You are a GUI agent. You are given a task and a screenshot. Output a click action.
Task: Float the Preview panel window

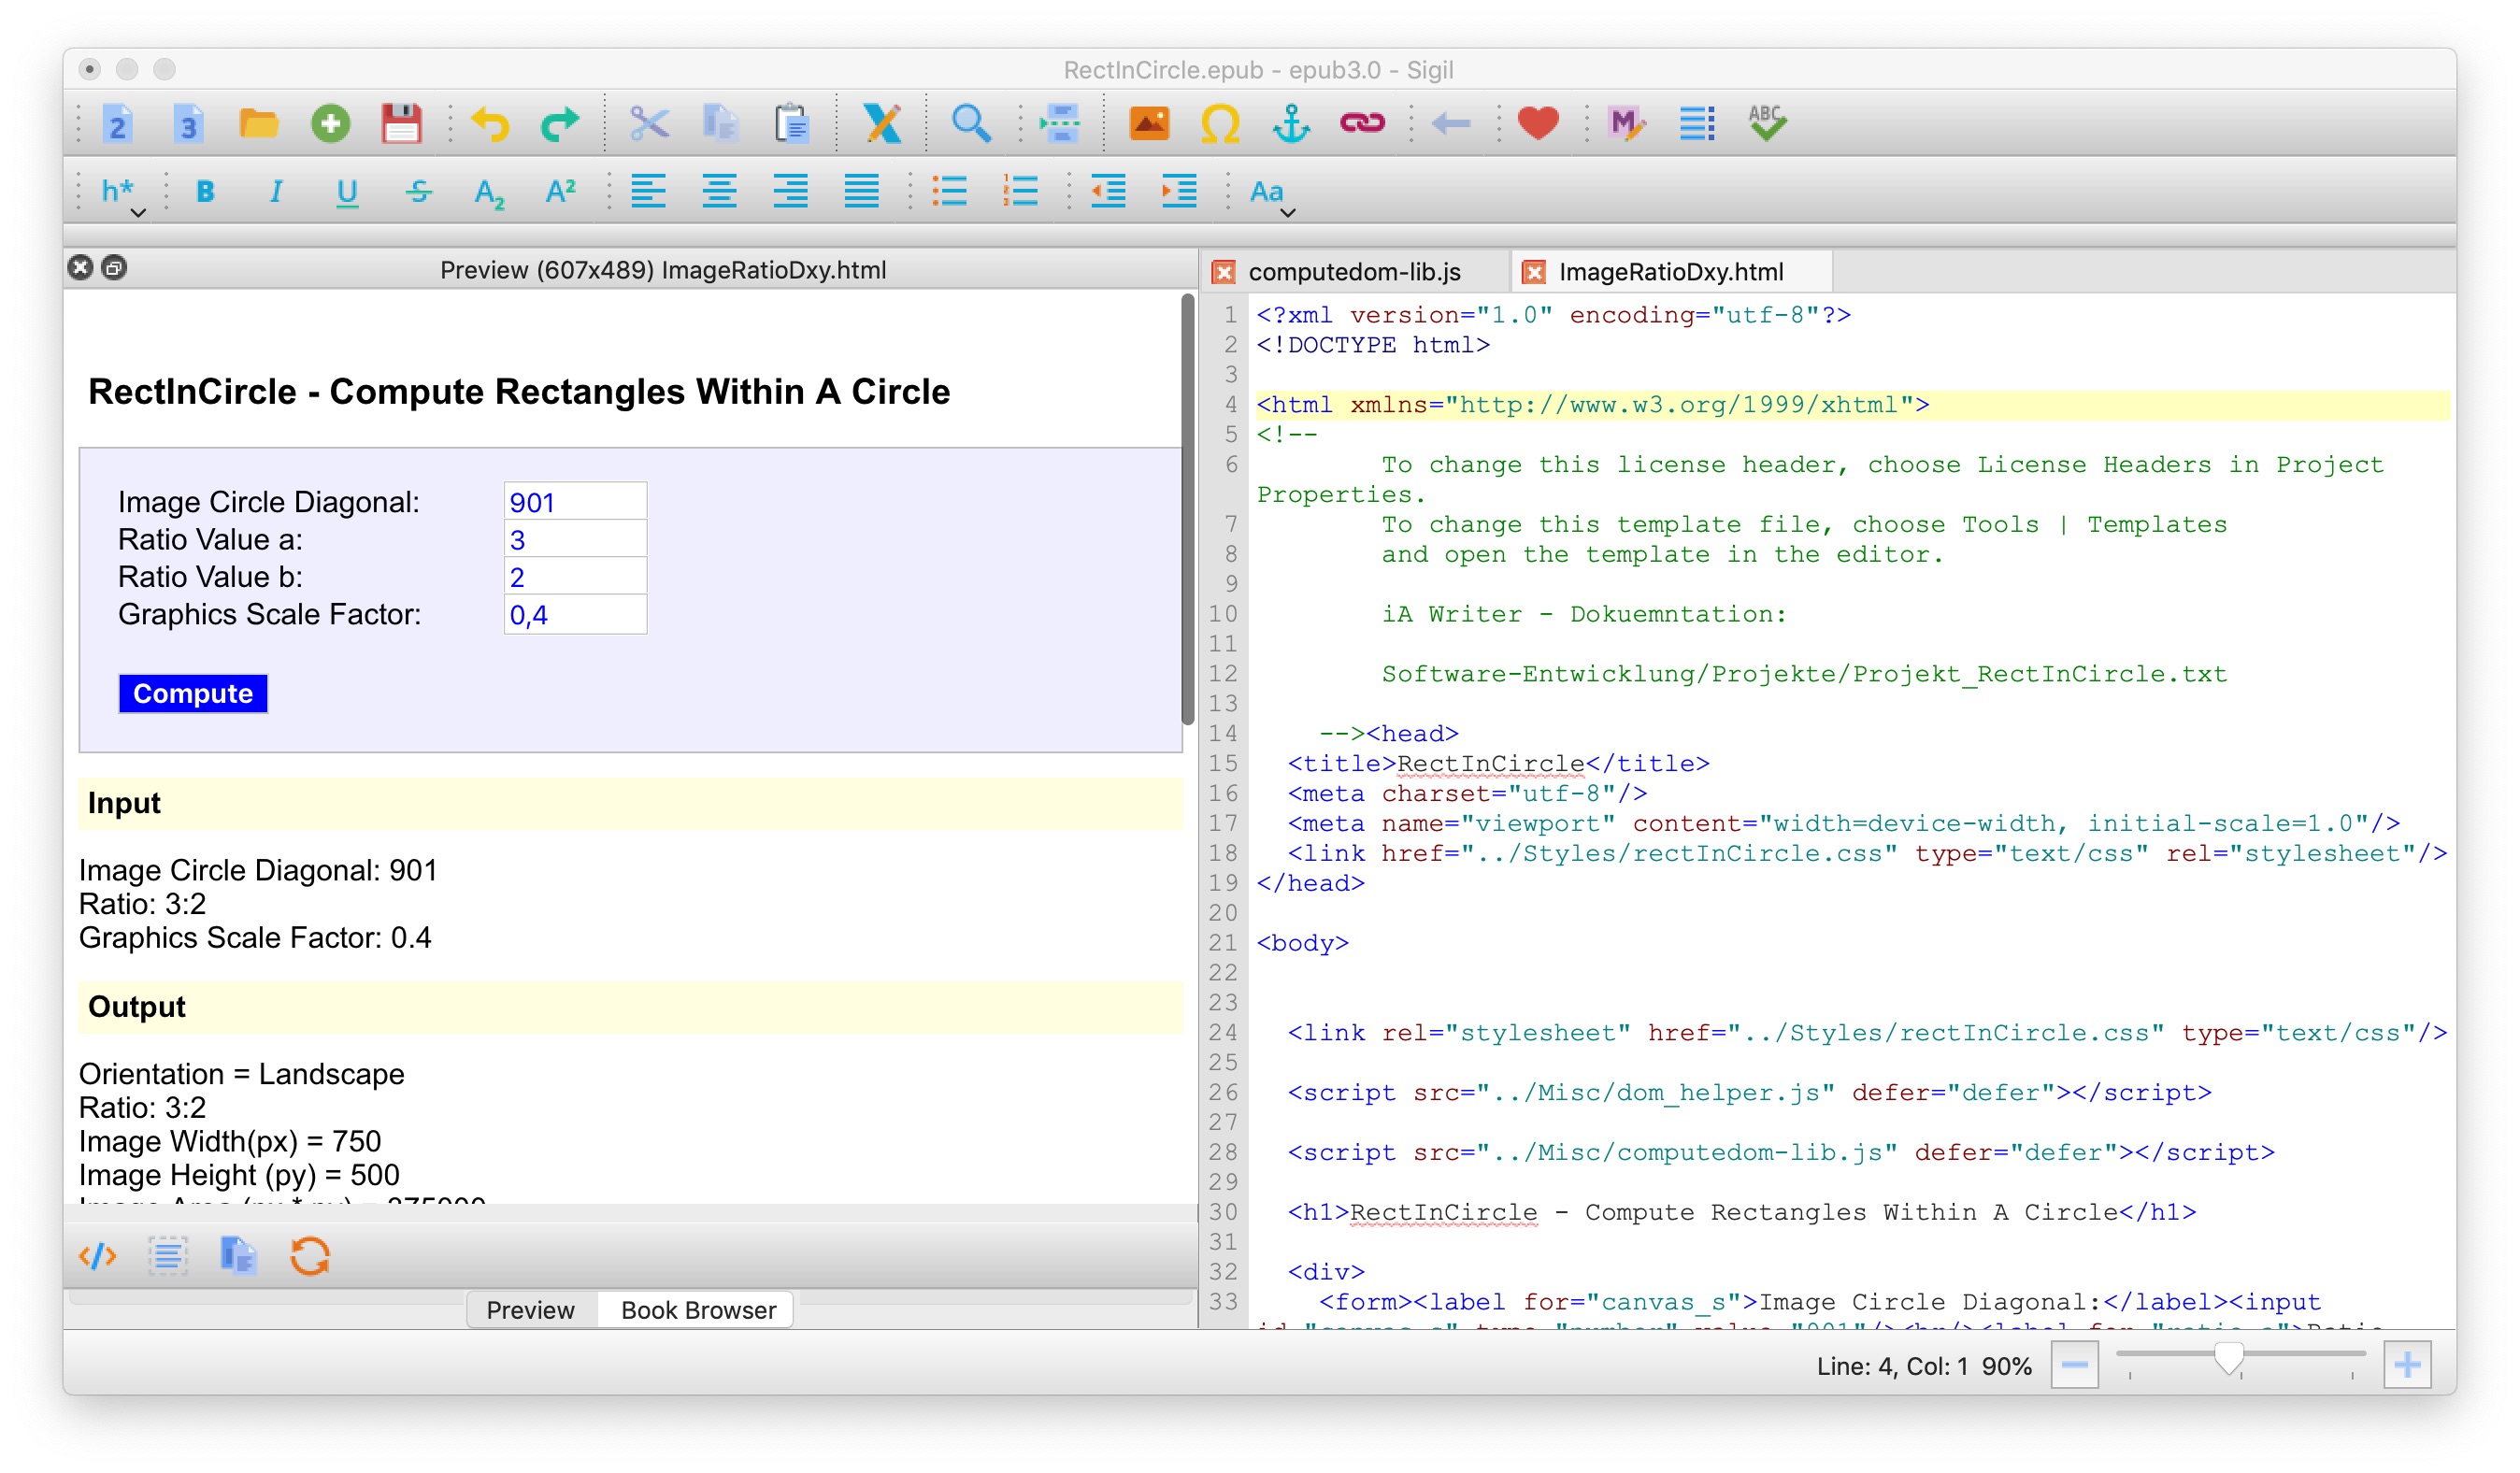tap(115, 268)
